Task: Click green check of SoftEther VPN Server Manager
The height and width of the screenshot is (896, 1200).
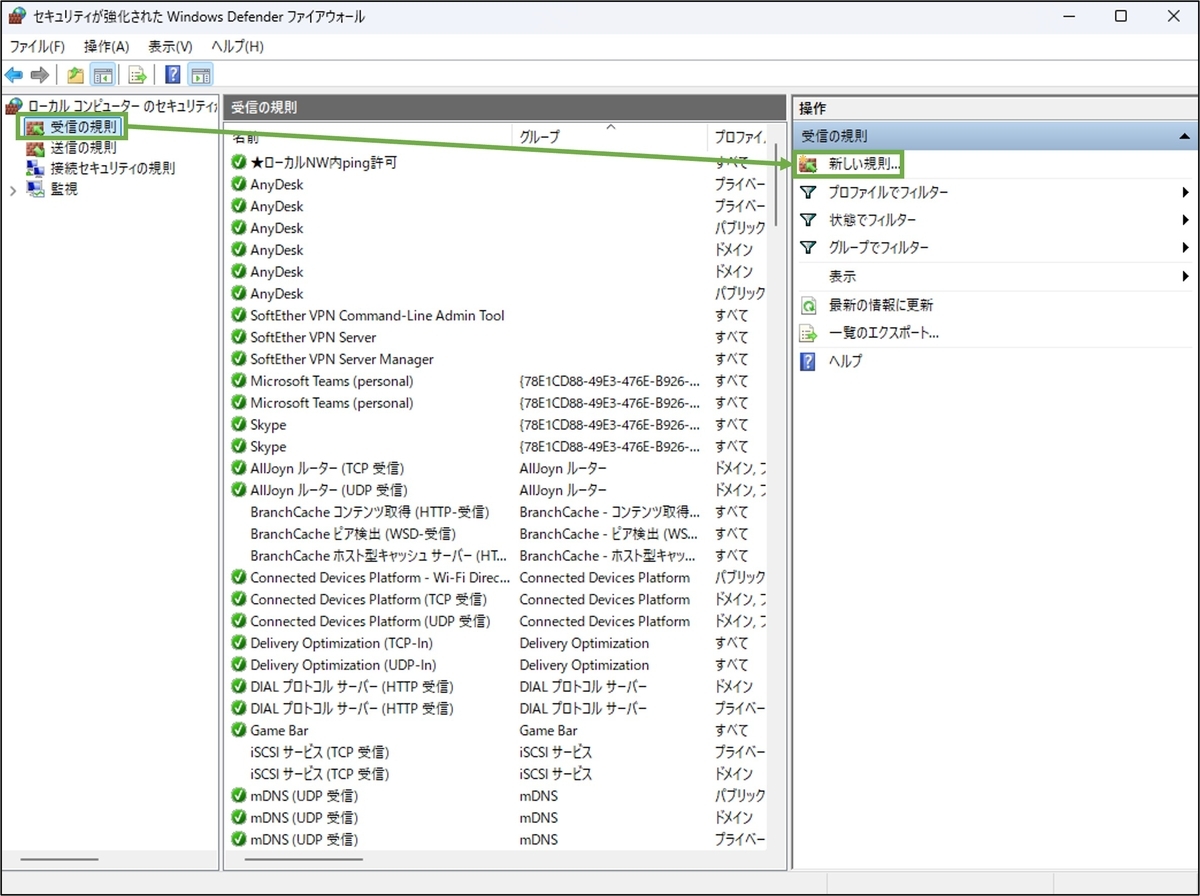Action: [238, 359]
